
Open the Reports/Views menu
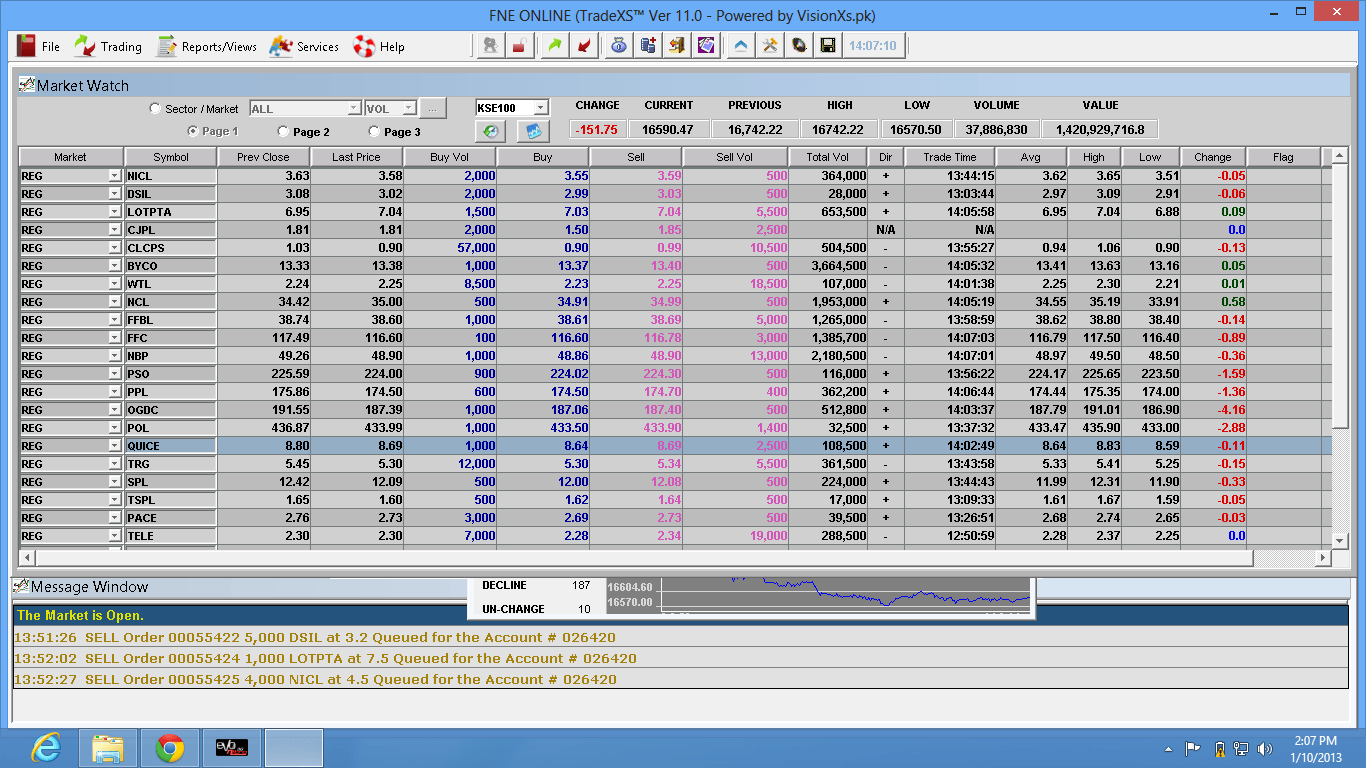tap(206, 45)
